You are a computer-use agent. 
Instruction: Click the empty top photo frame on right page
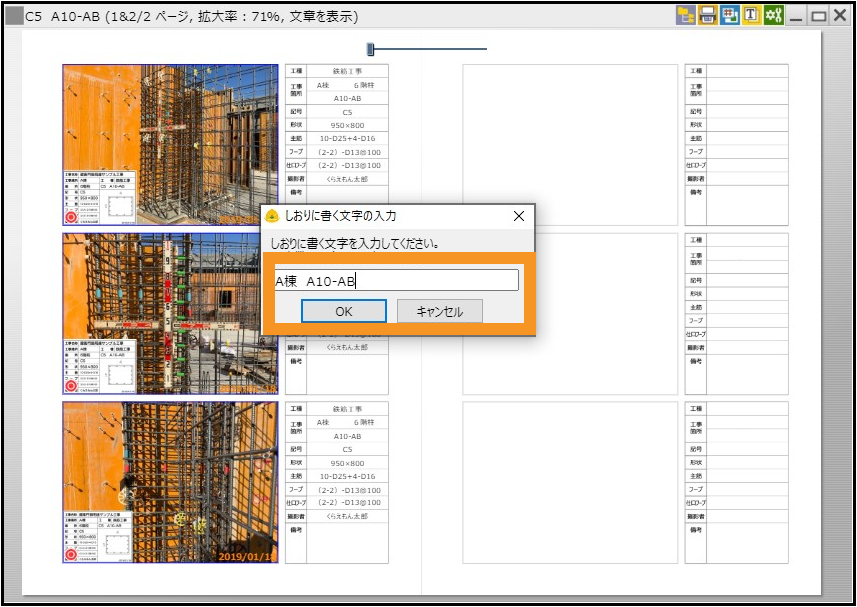570,145
